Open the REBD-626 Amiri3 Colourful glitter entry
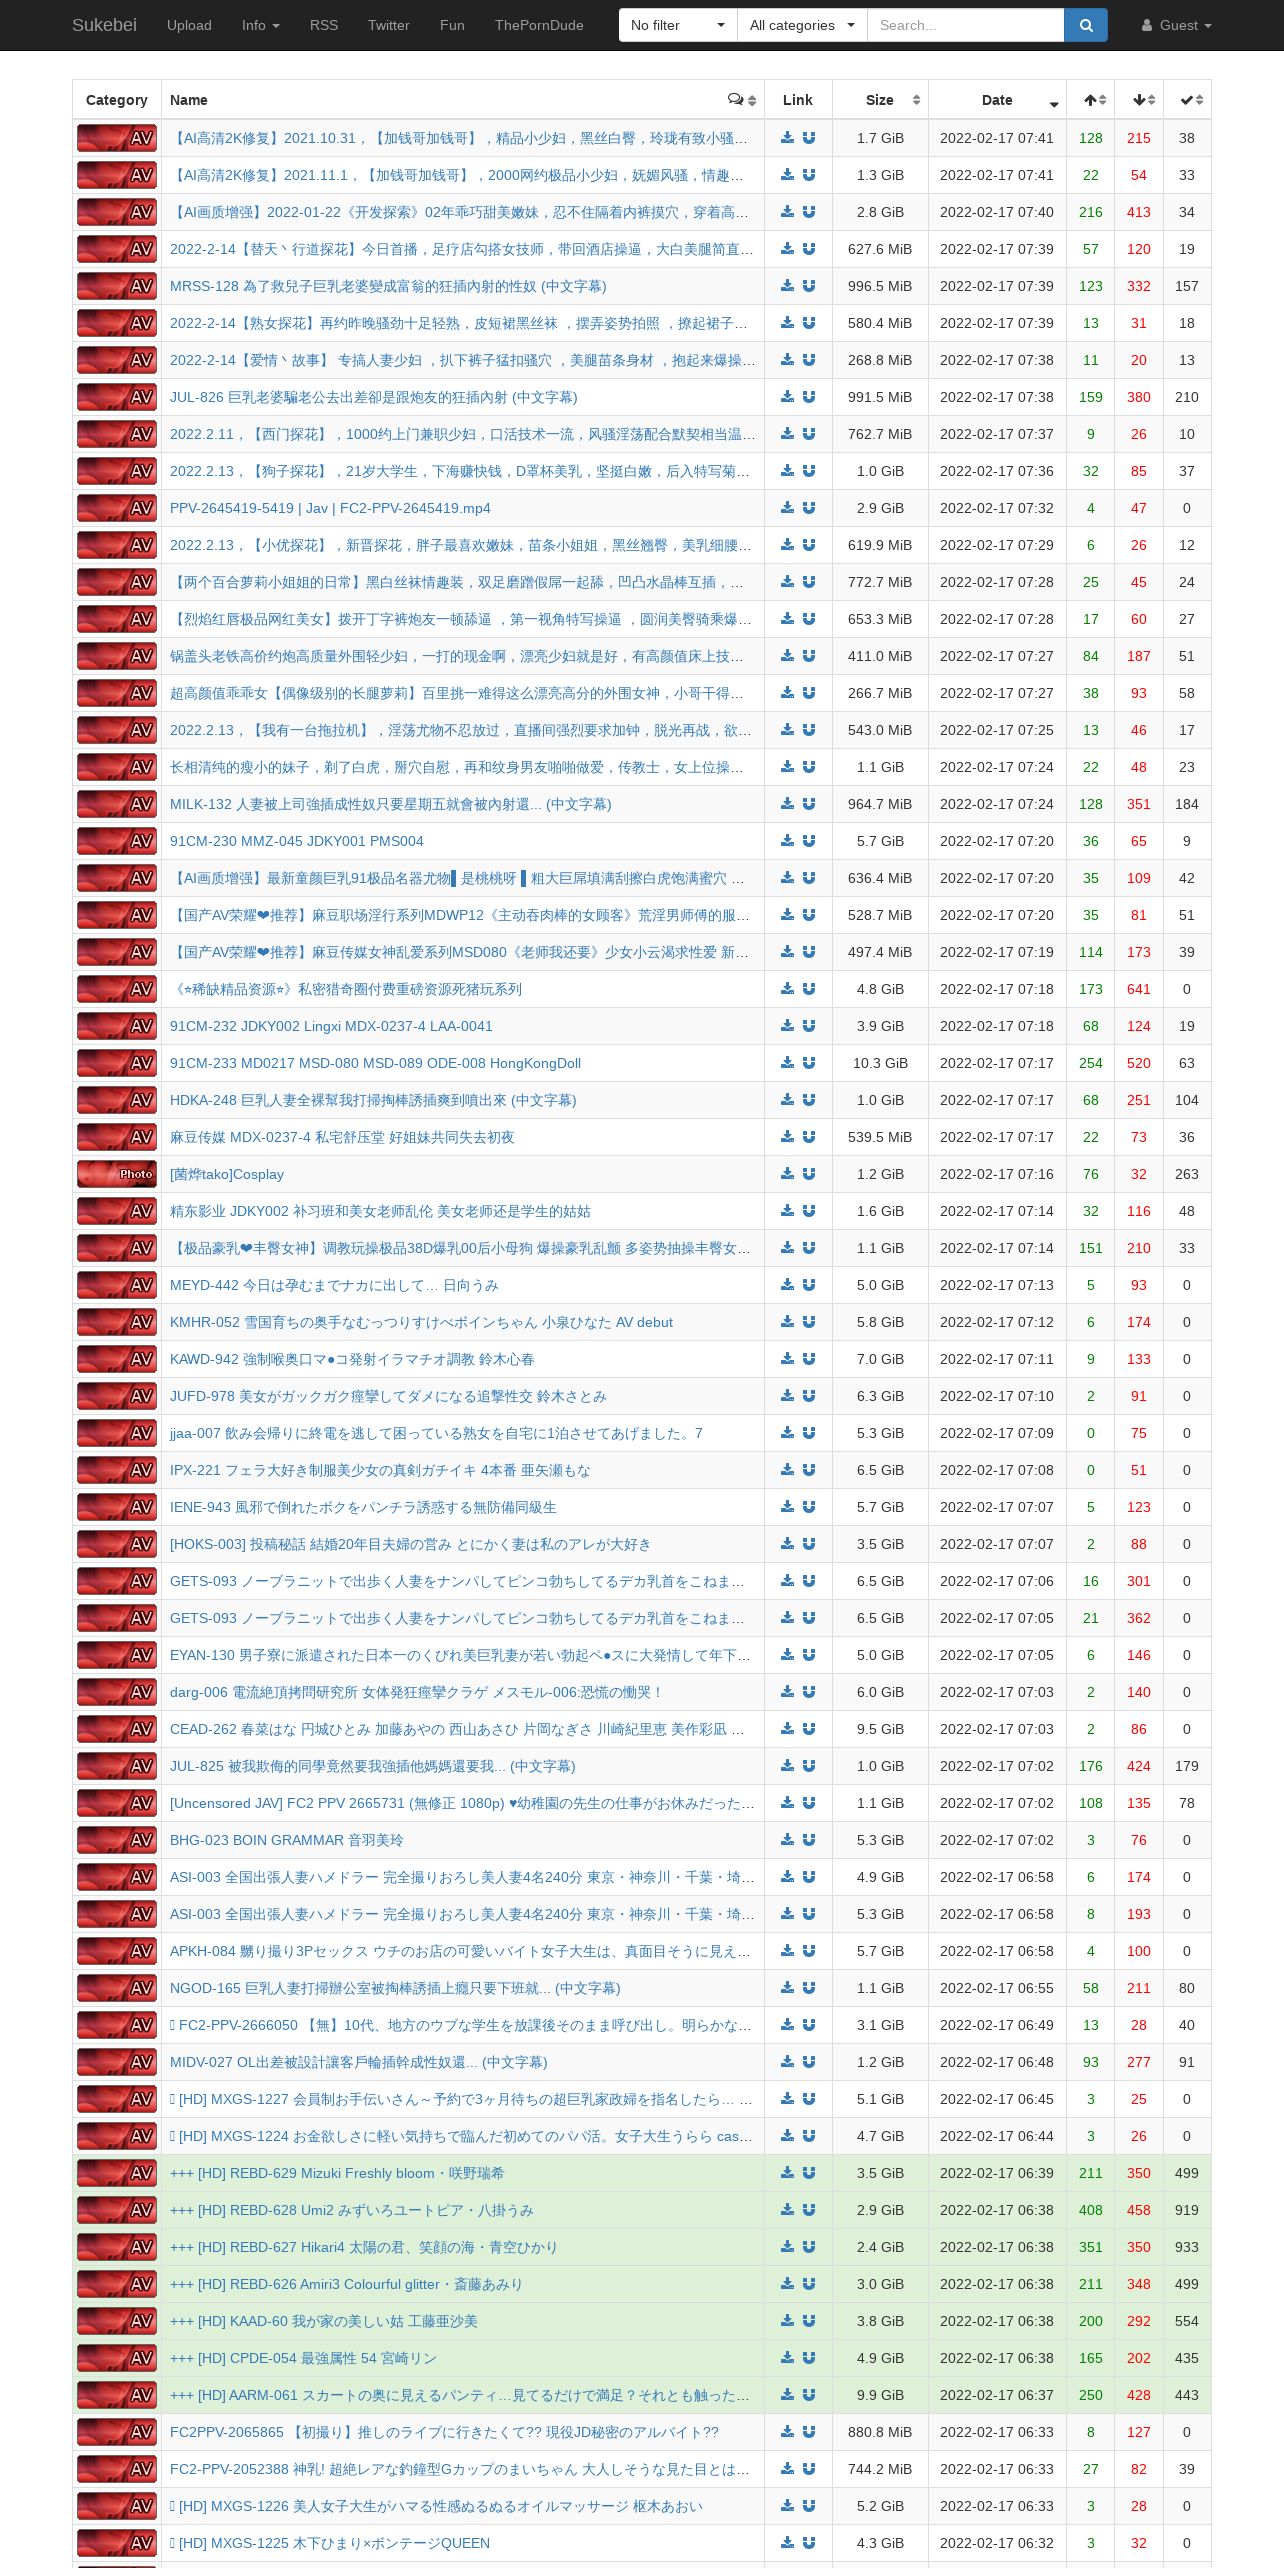This screenshot has height=2568, width=1284. pos(346,2284)
